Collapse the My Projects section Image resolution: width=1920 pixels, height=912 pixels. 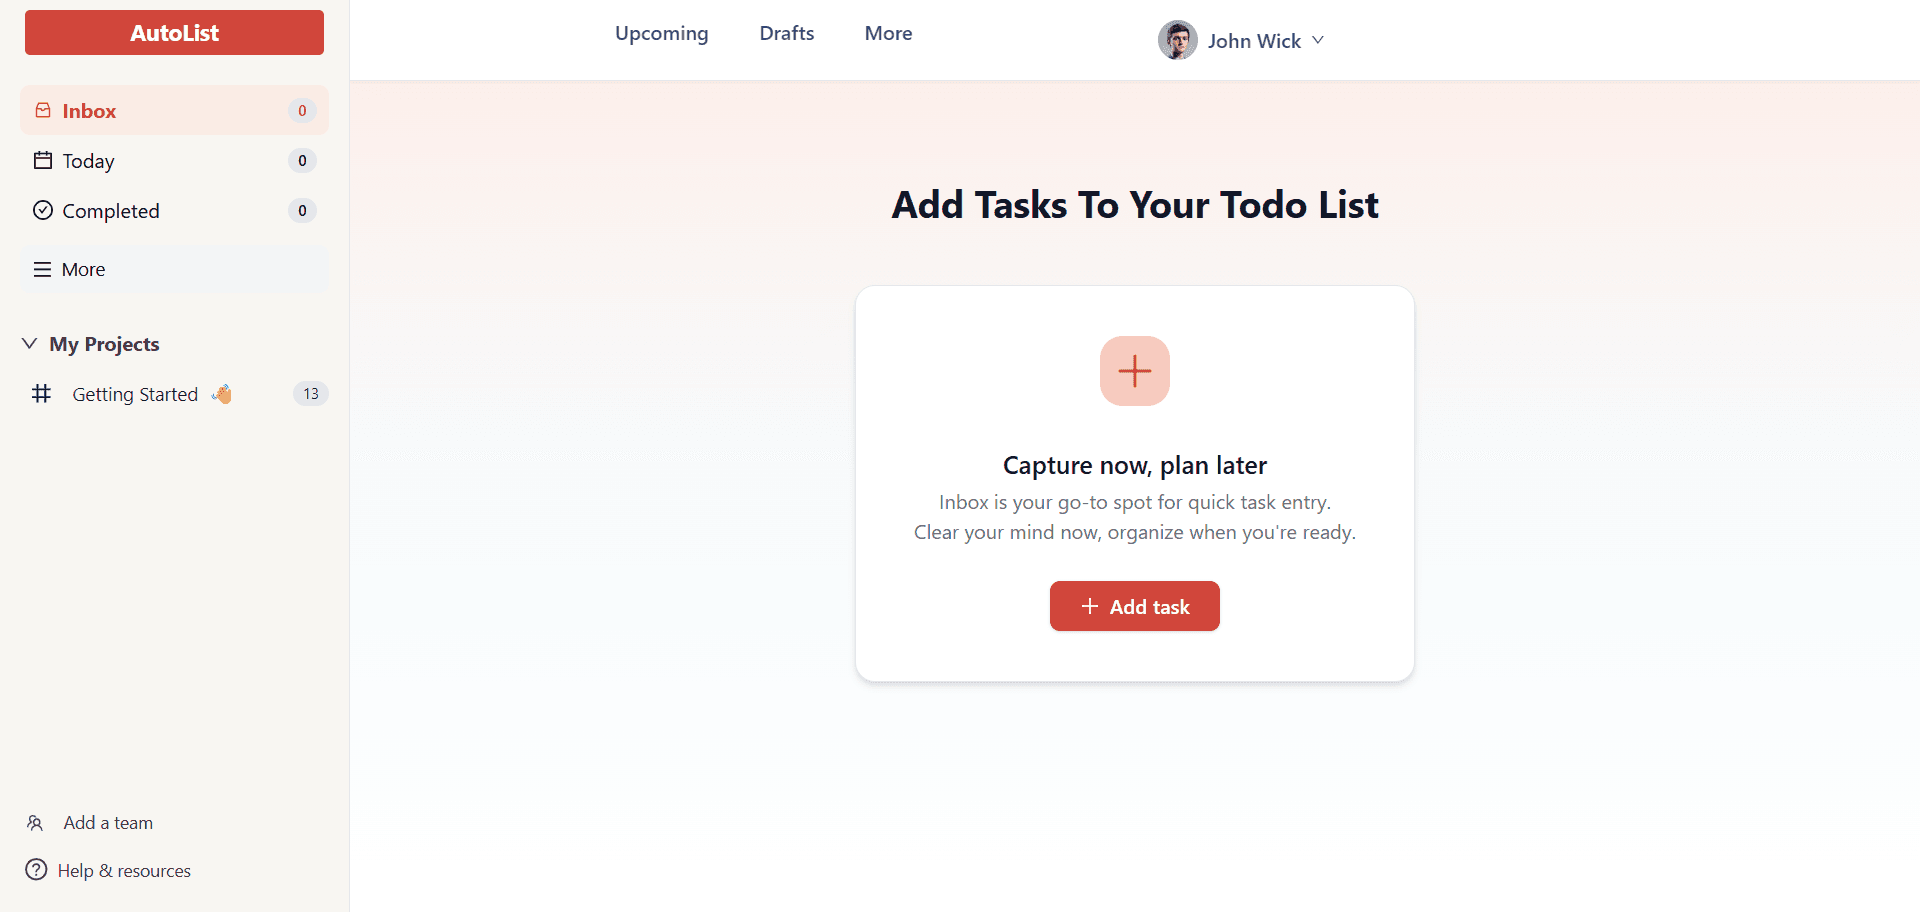pyautogui.click(x=28, y=343)
